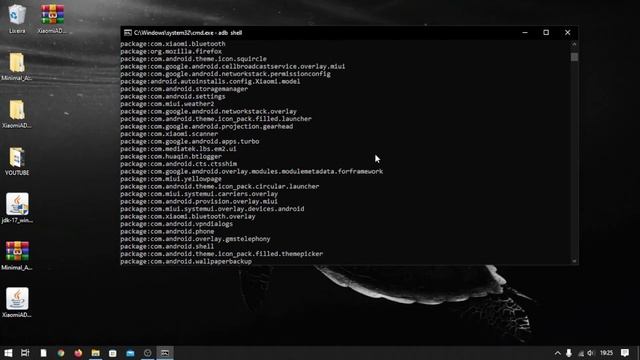Open the volume tray icon
The image size is (640, 360).
(590, 353)
